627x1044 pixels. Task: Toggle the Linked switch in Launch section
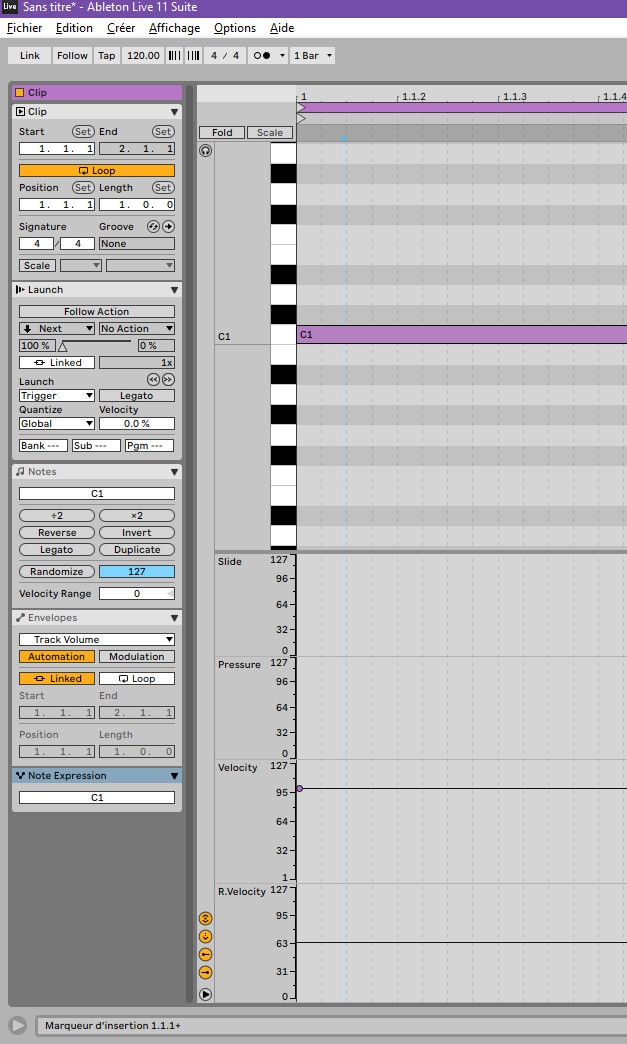click(x=57, y=362)
